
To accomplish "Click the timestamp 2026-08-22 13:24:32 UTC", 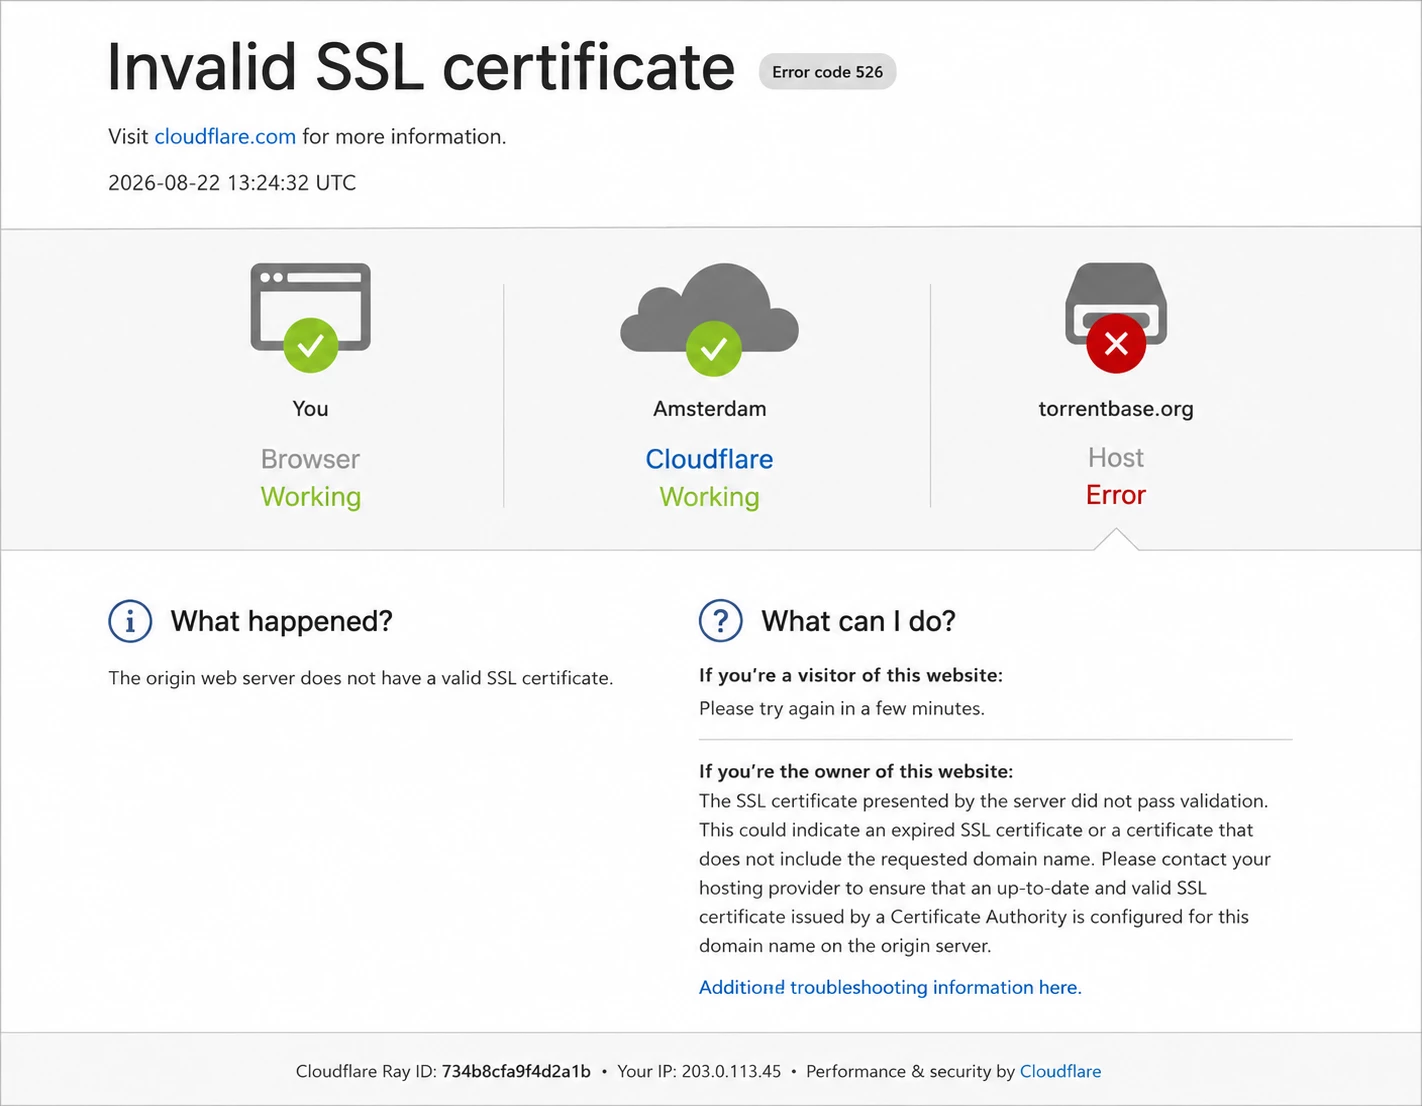I will point(232,183).
